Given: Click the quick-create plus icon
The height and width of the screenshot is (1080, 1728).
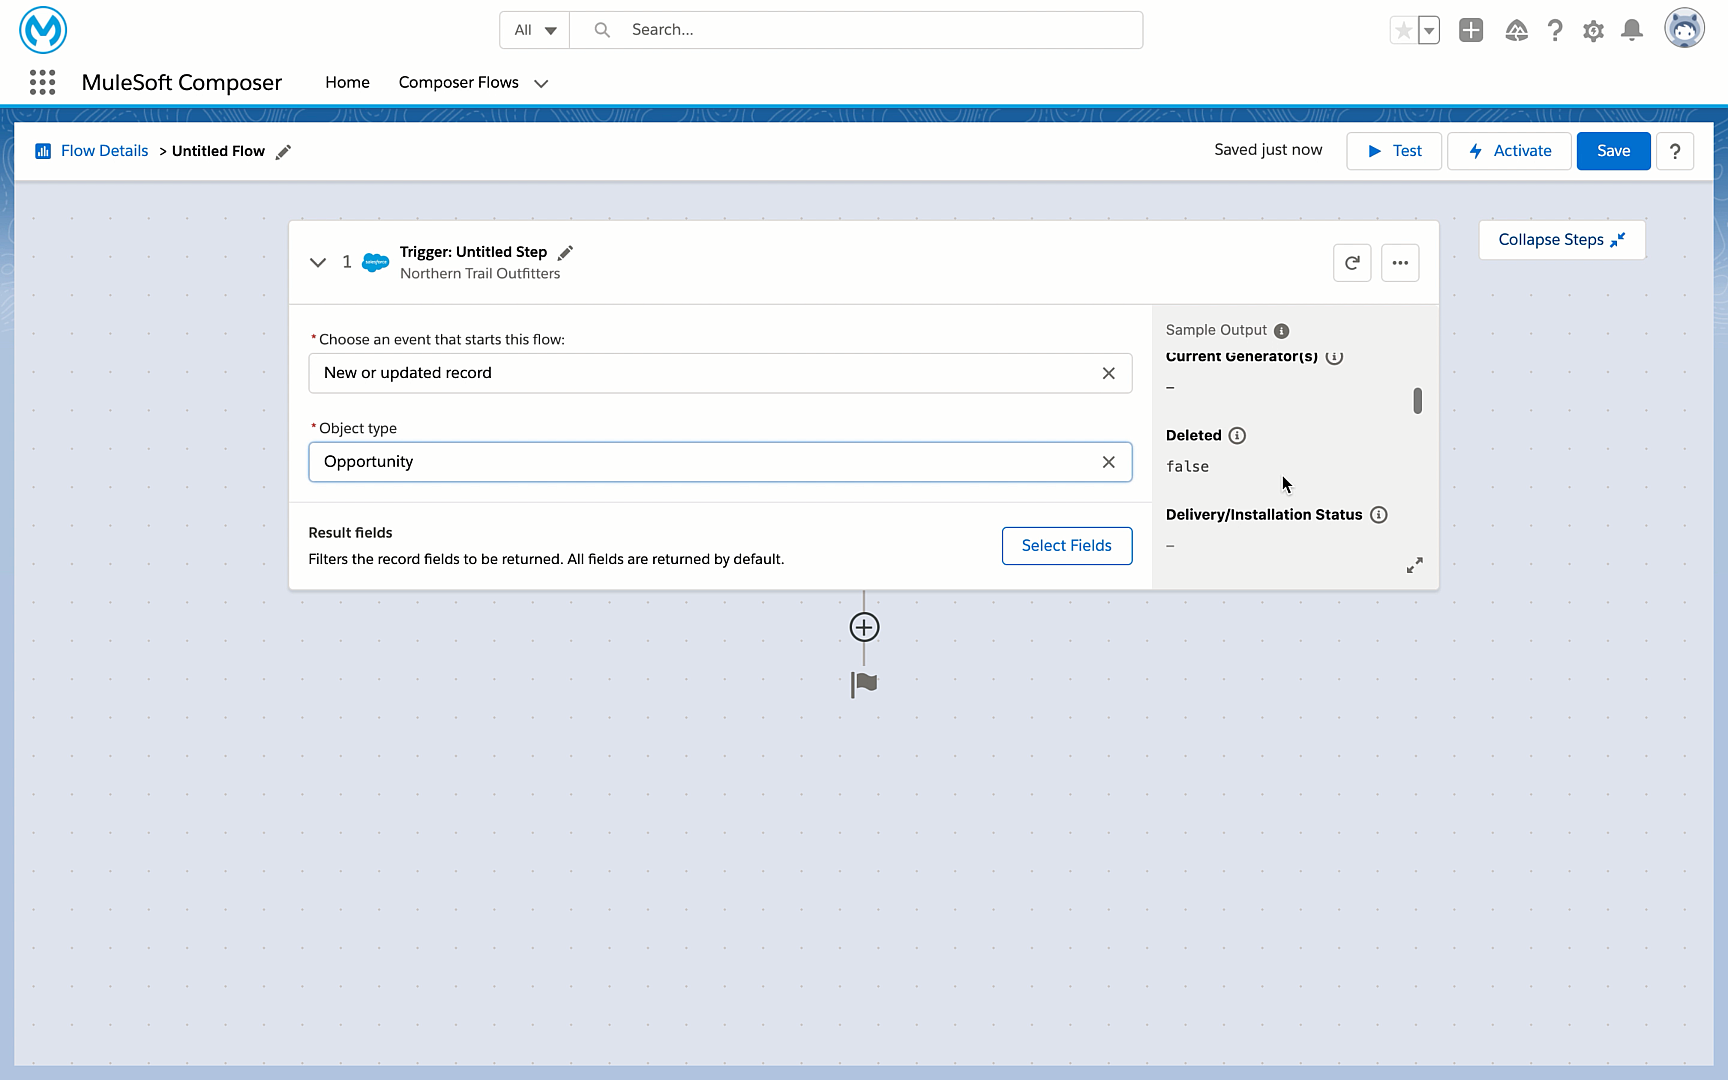Looking at the screenshot, I should (1470, 30).
